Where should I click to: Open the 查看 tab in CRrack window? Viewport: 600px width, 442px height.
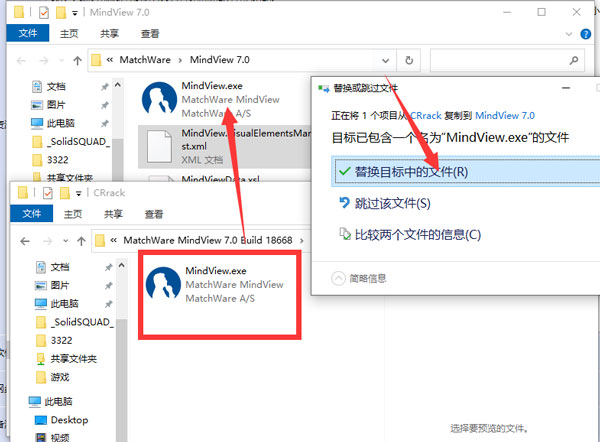click(x=154, y=214)
